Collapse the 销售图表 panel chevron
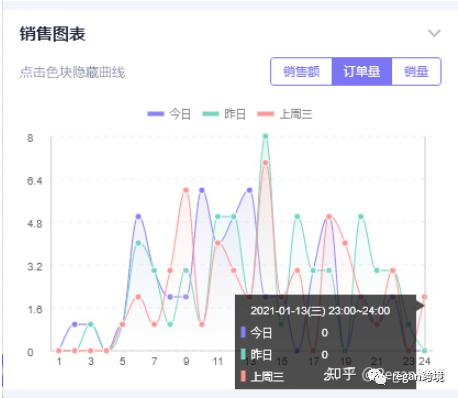This screenshot has height=398, width=458. pos(434,33)
